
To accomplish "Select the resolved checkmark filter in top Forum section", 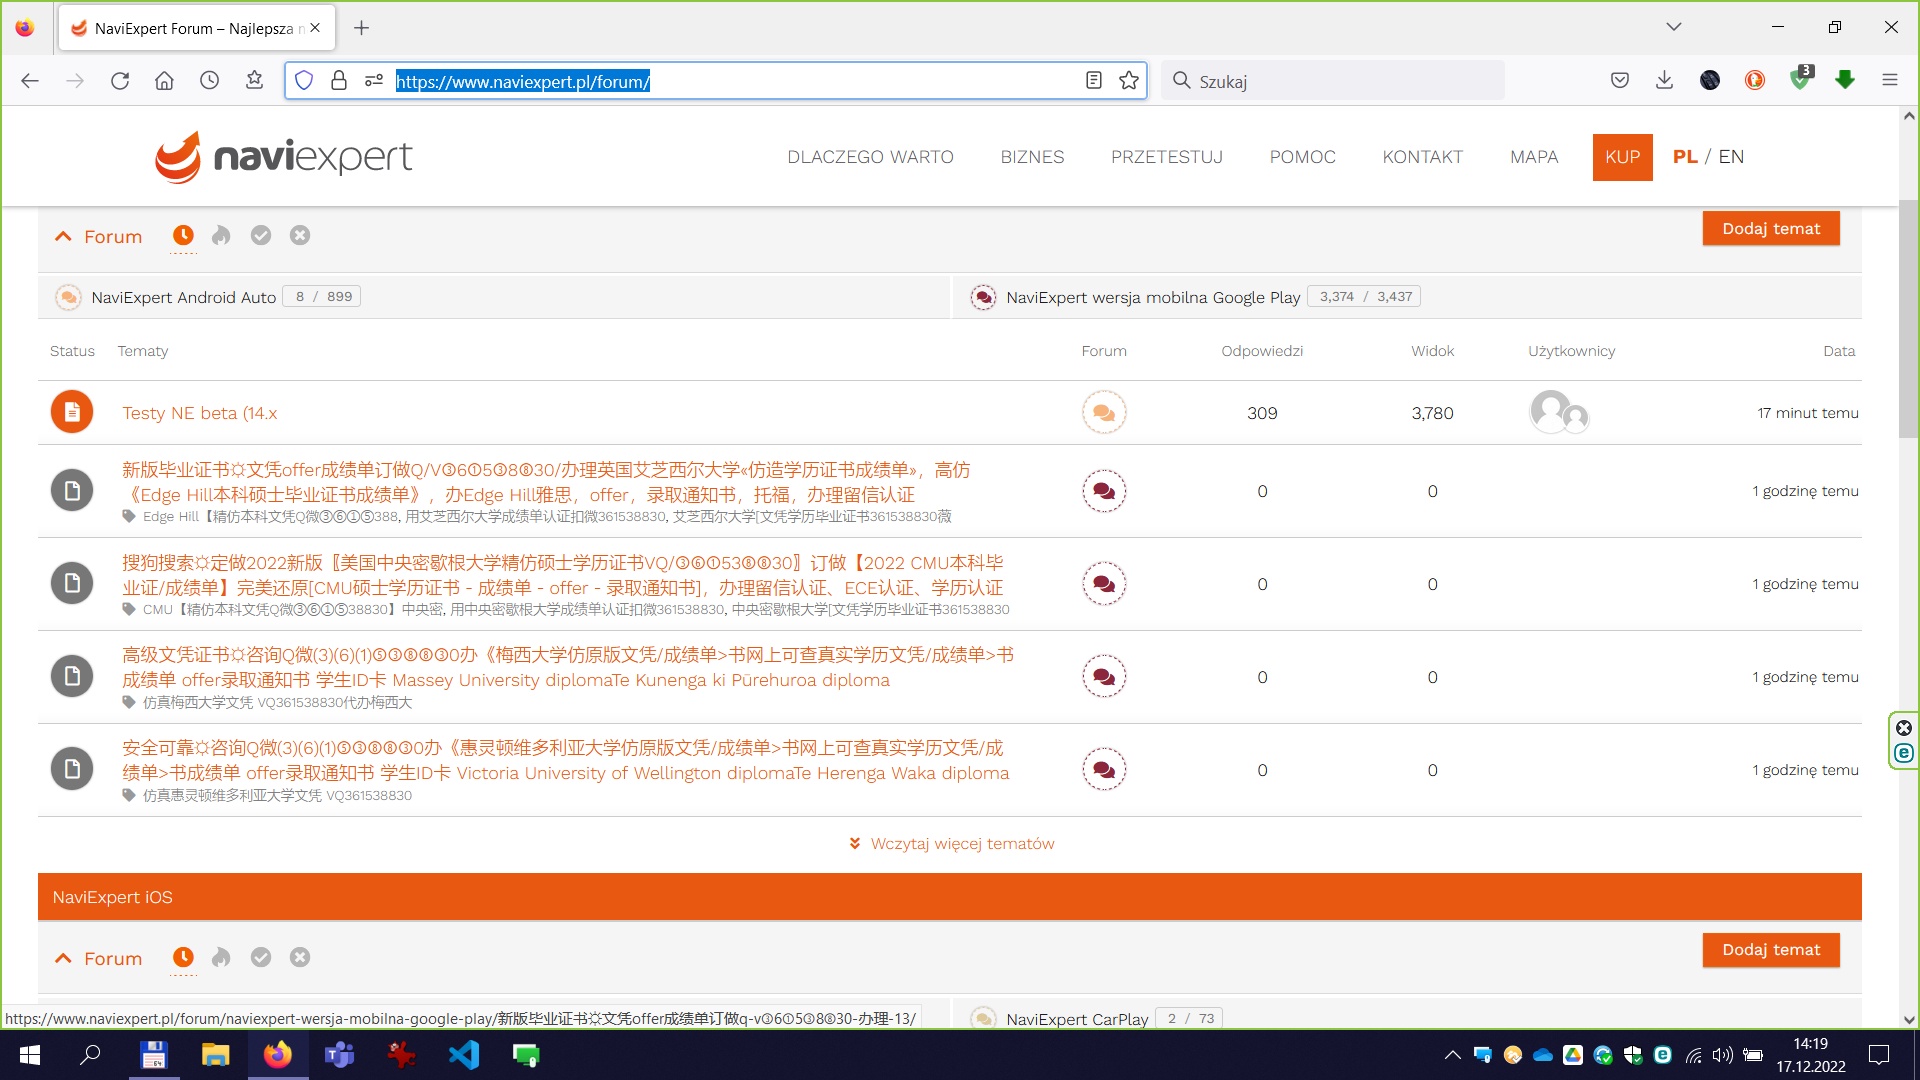I will pyautogui.click(x=261, y=235).
